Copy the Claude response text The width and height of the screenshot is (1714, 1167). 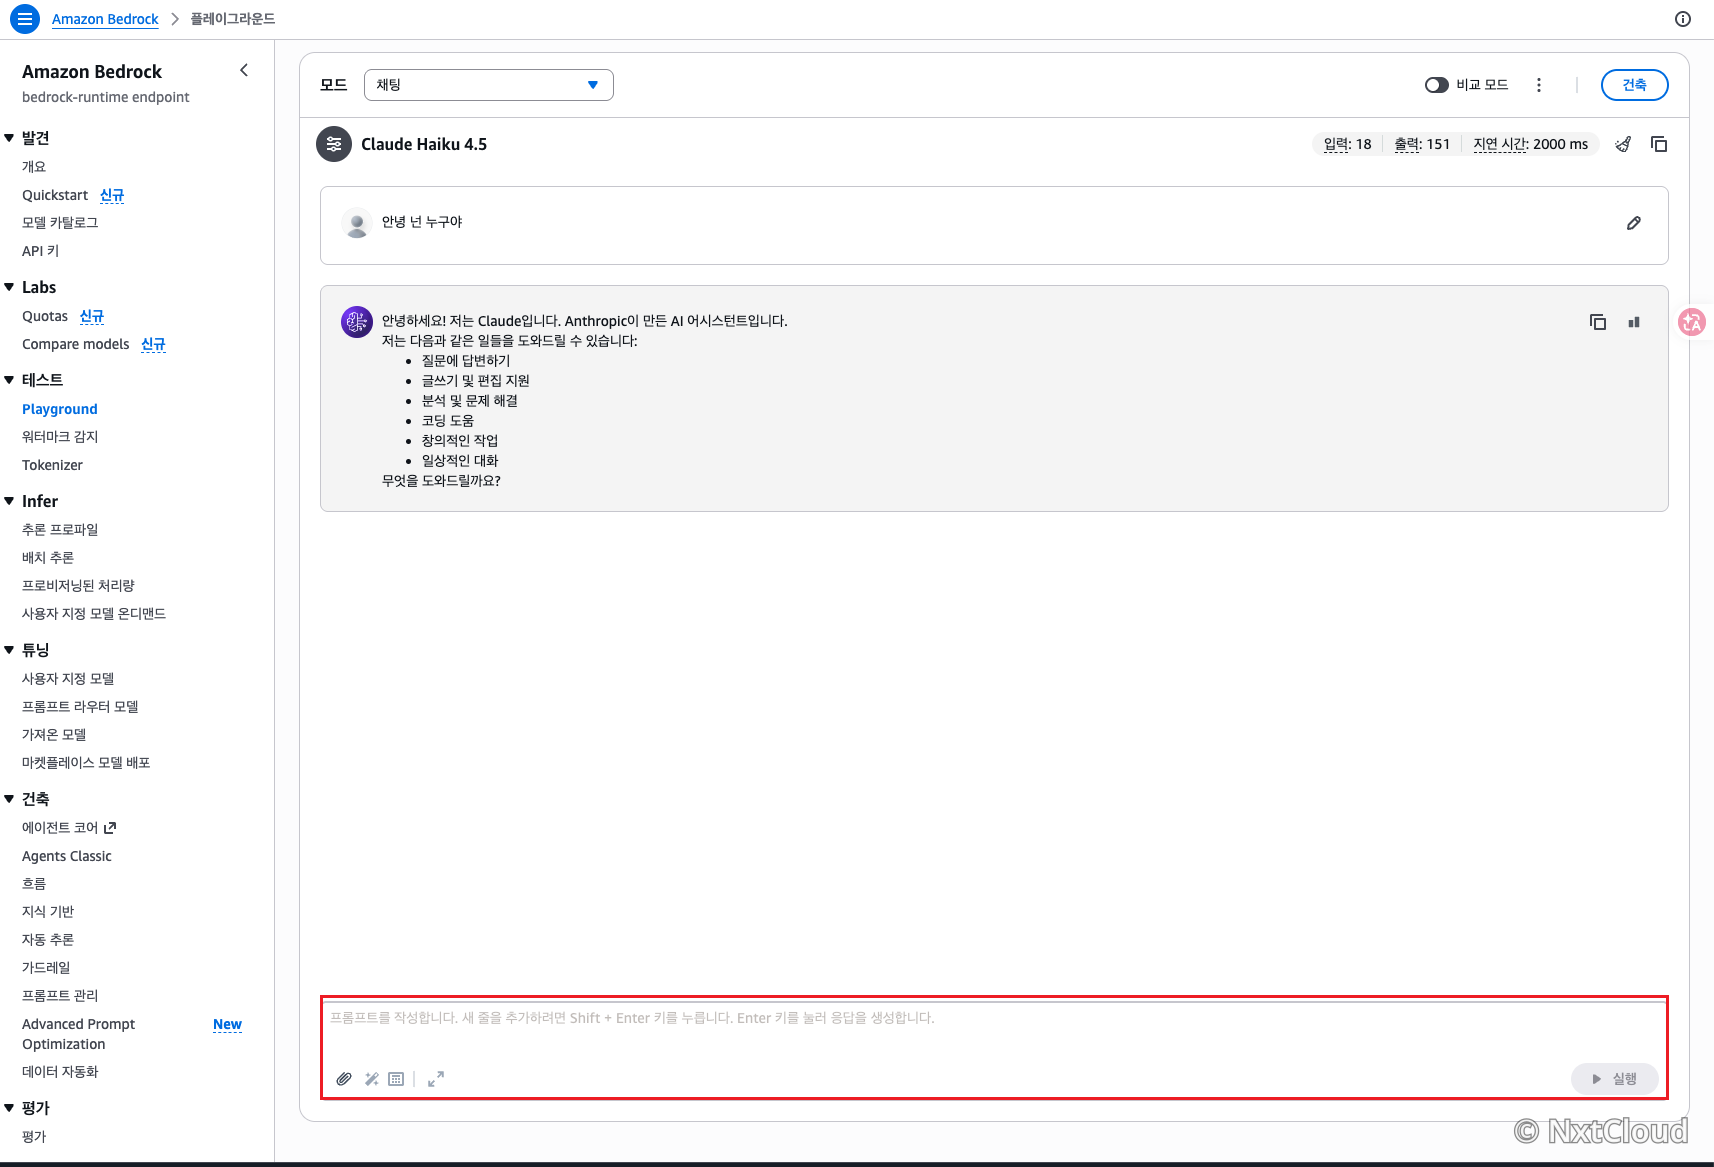click(1598, 322)
